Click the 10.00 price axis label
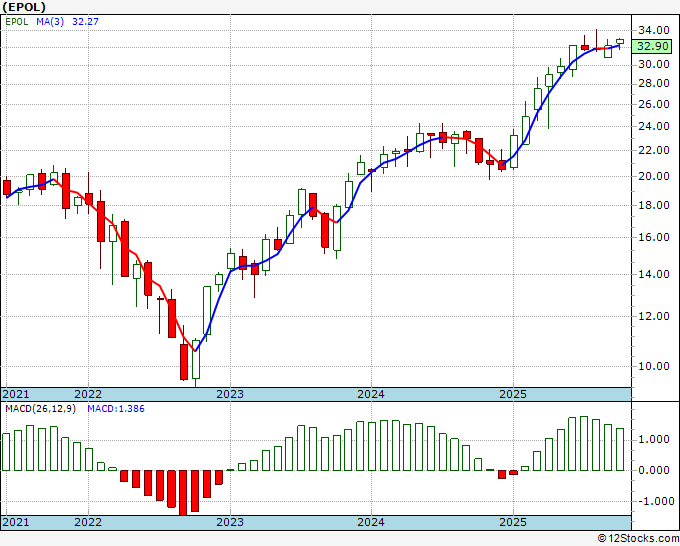 pyautogui.click(x=654, y=366)
